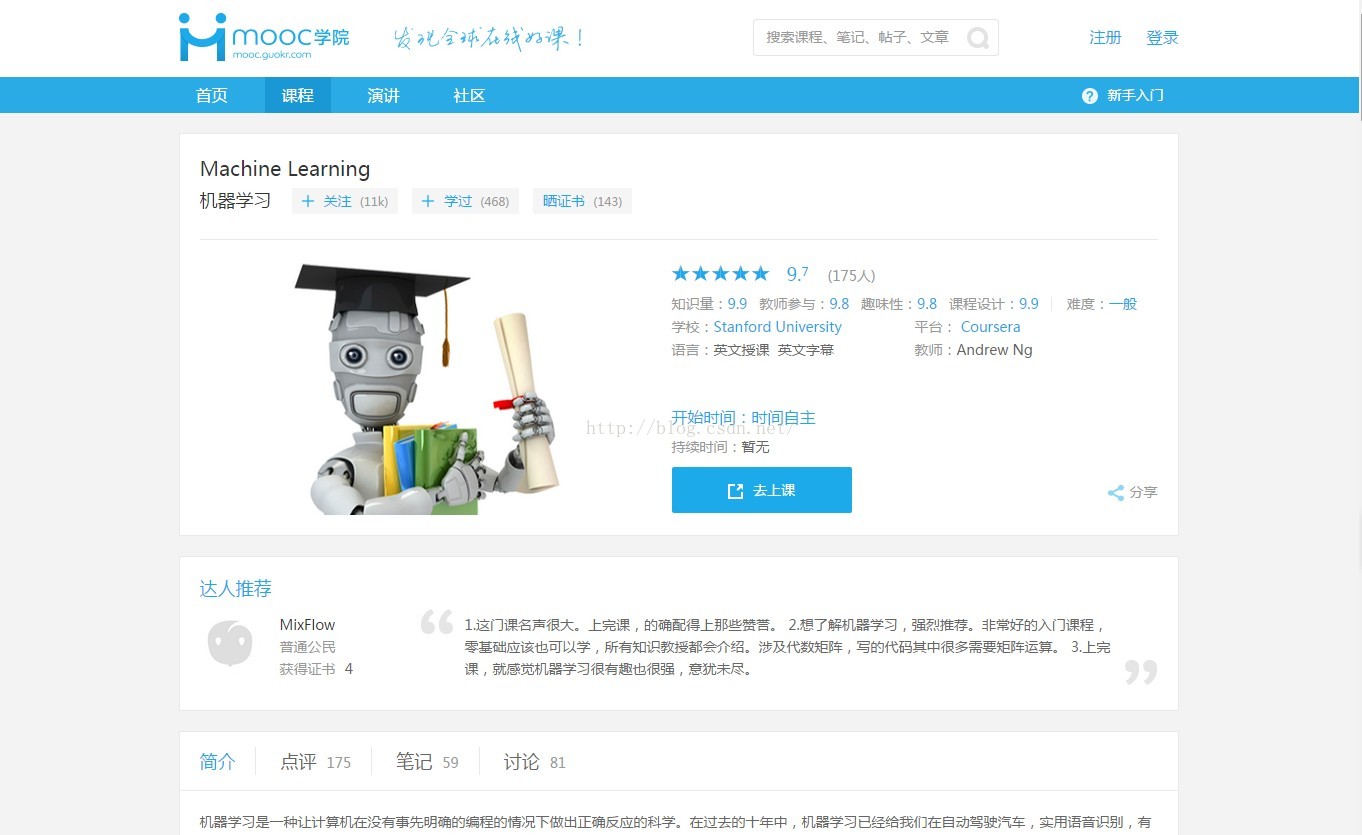This screenshot has width=1362, height=835.
Task: Click the 开始时间：时间自主 text
Action: 743,418
